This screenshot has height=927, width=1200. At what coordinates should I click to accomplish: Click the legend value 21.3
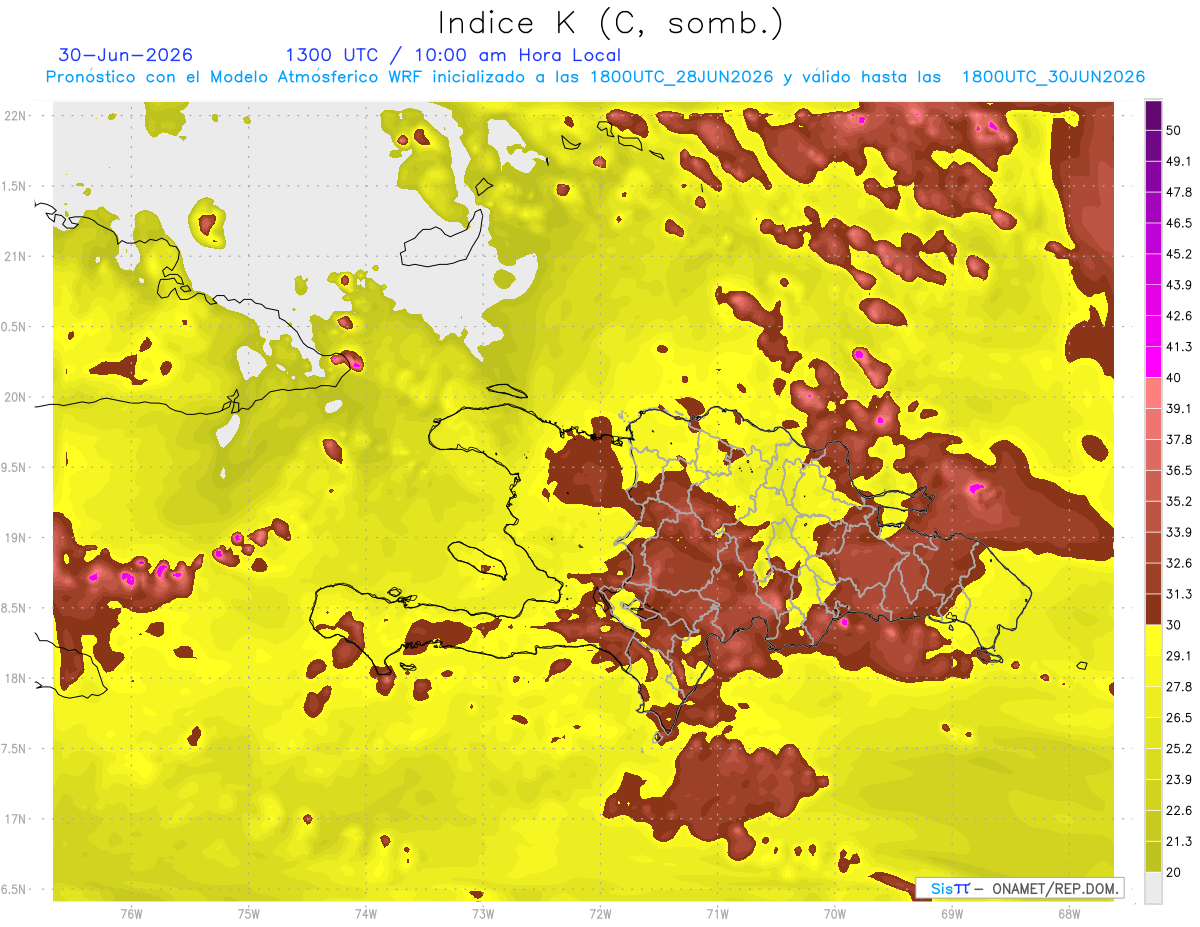click(1179, 842)
